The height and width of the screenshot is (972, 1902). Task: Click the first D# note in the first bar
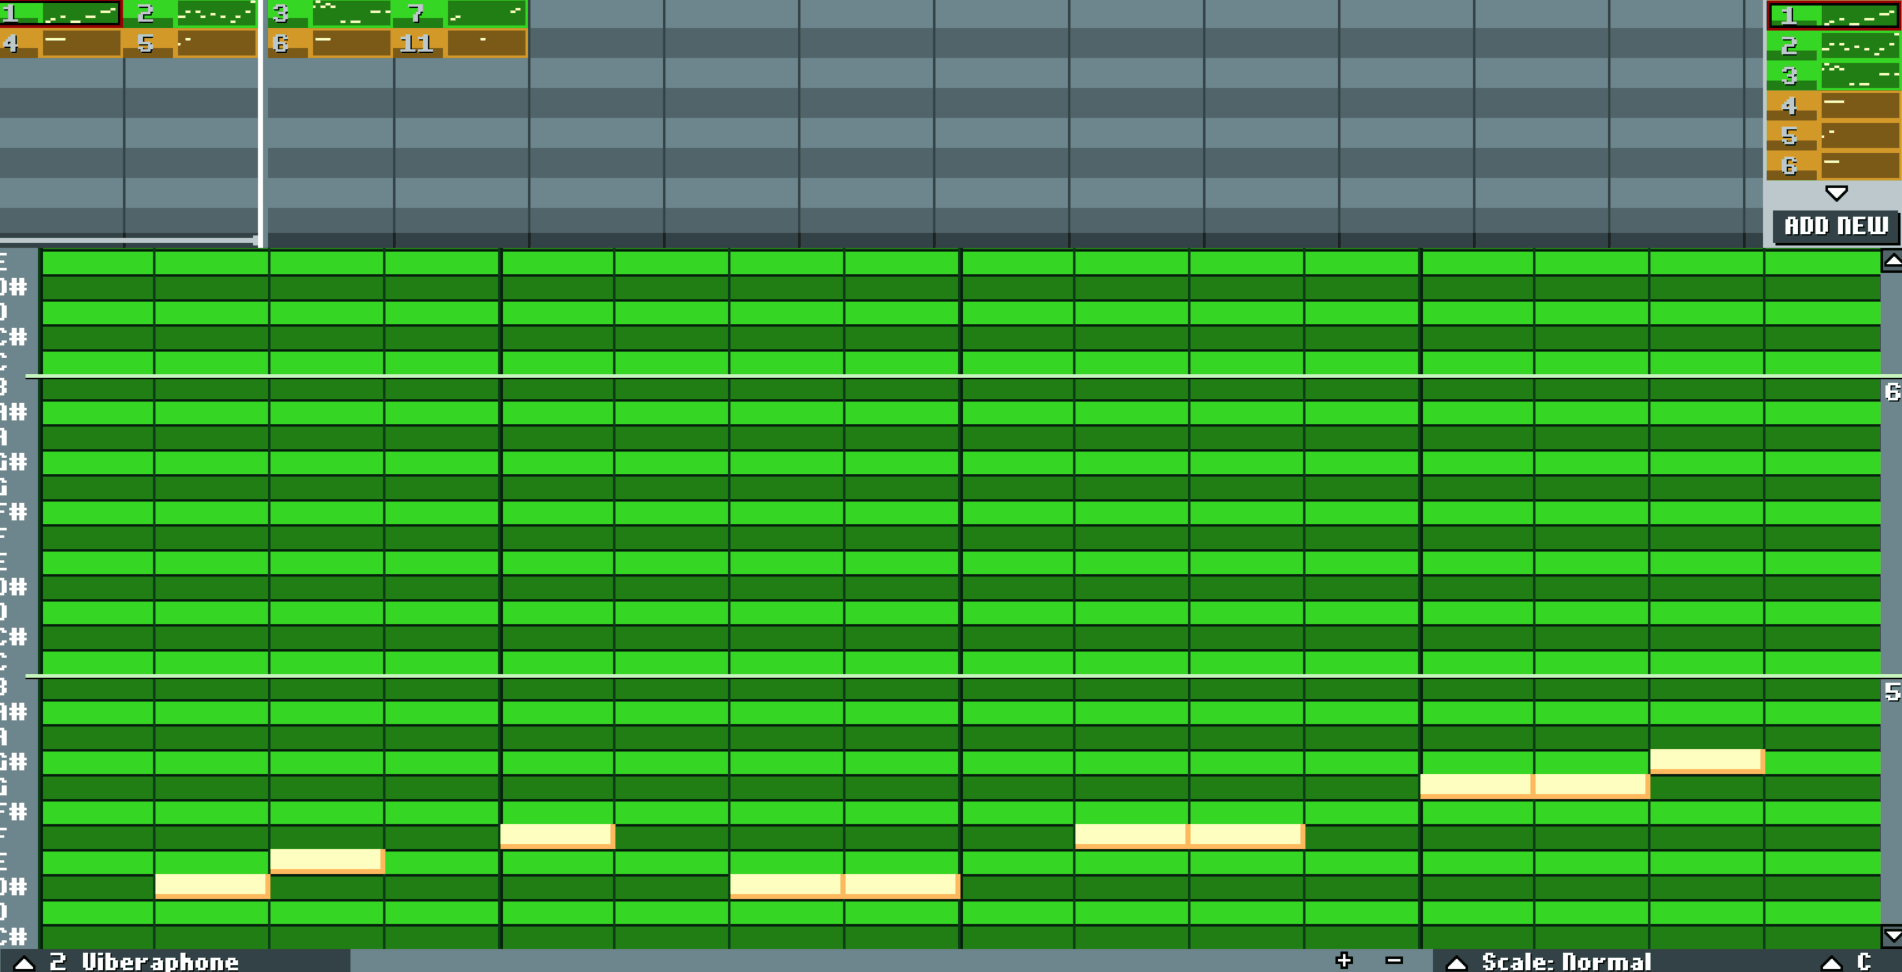212,886
